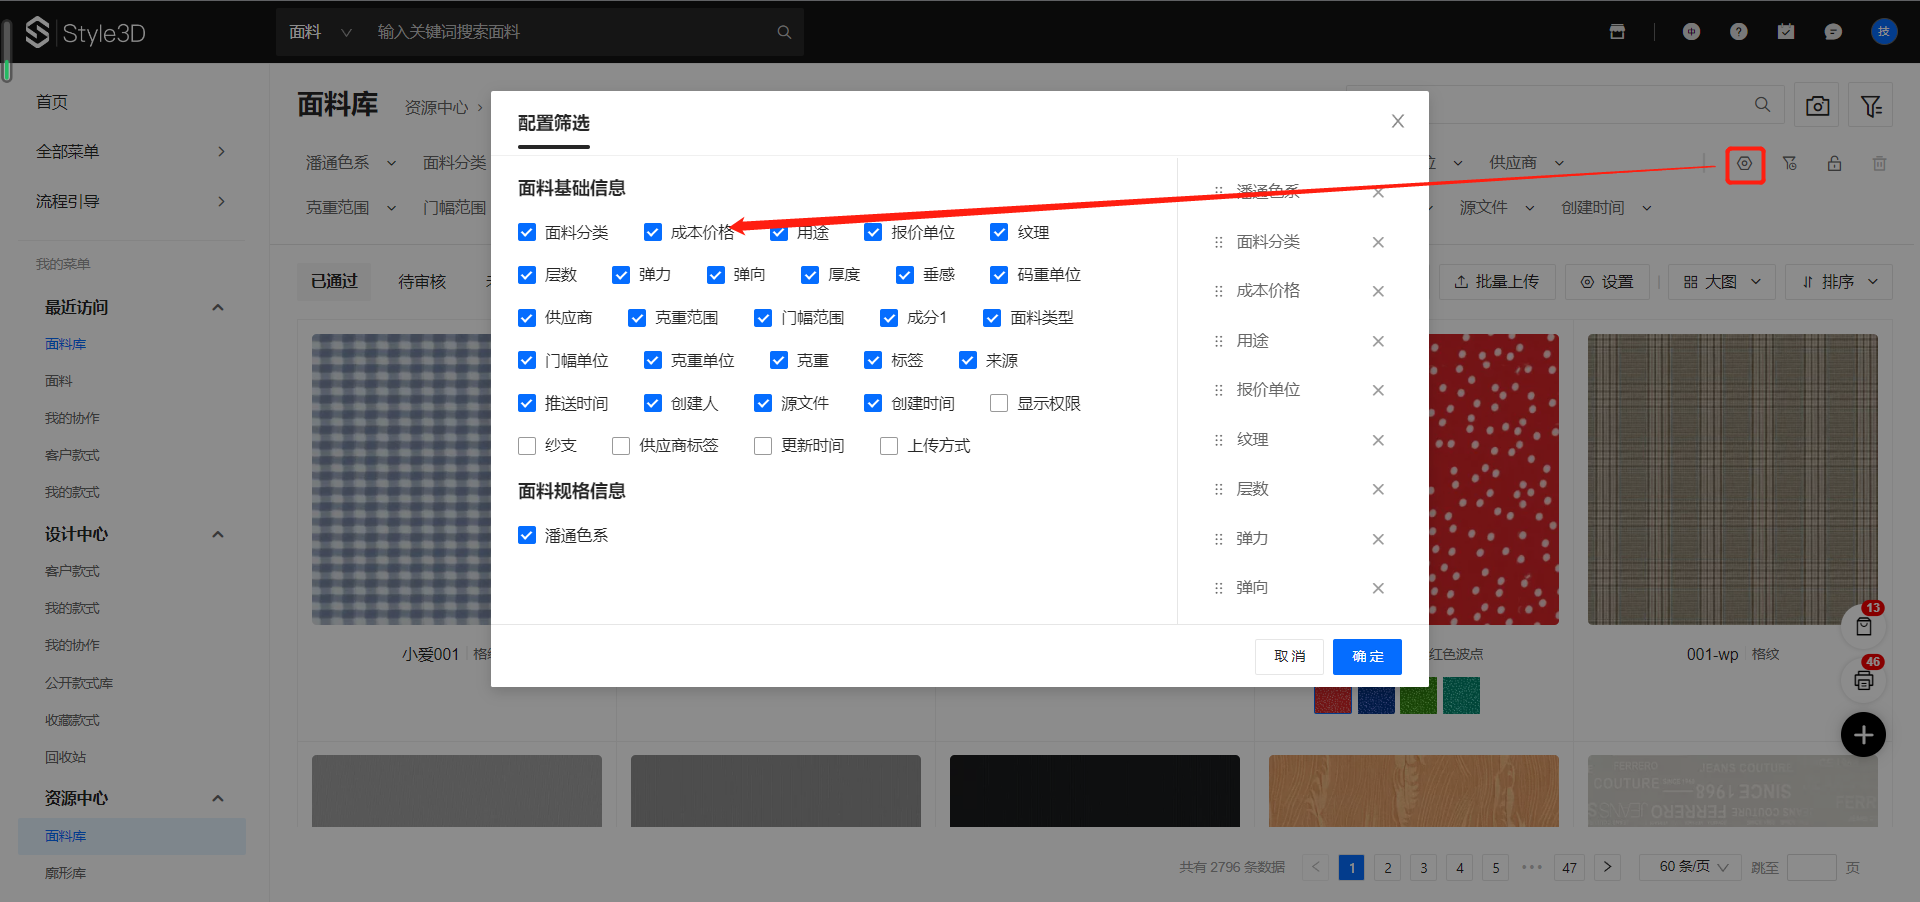Remove 纹理 from the selected list

click(1378, 440)
